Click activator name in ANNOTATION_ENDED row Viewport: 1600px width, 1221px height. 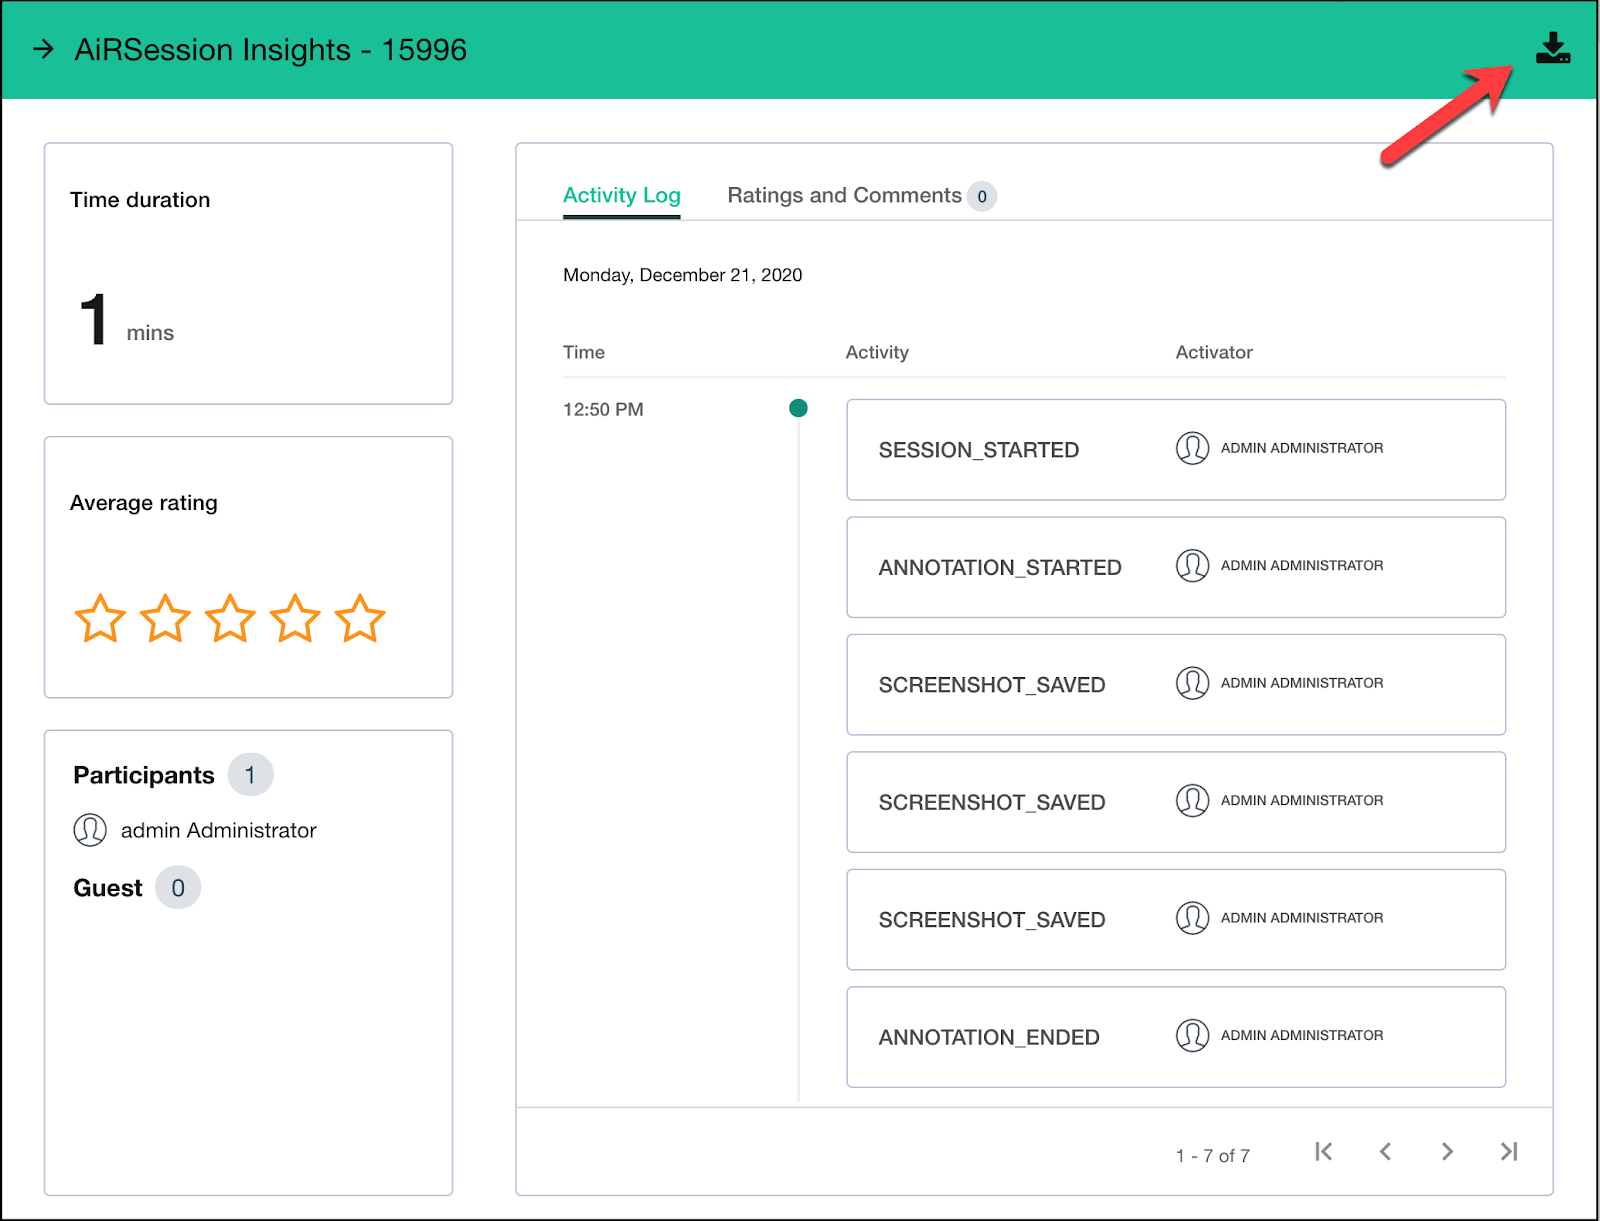point(1302,1035)
